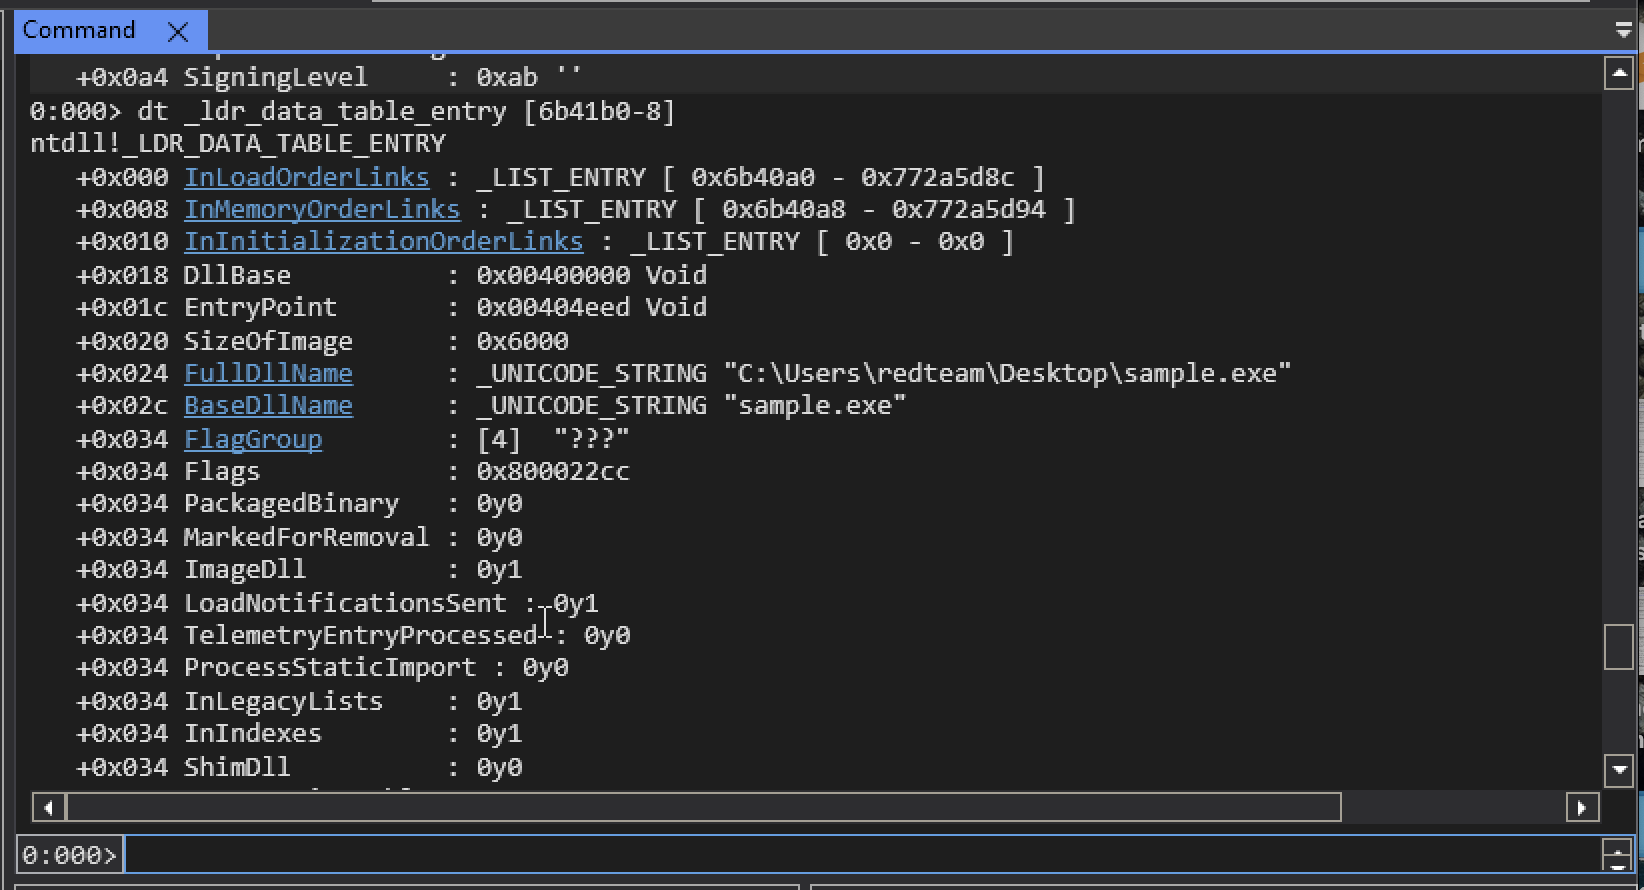Click the horizontal scrollbar left arrow
The height and width of the screenshot is (890, 1644).
49,807
